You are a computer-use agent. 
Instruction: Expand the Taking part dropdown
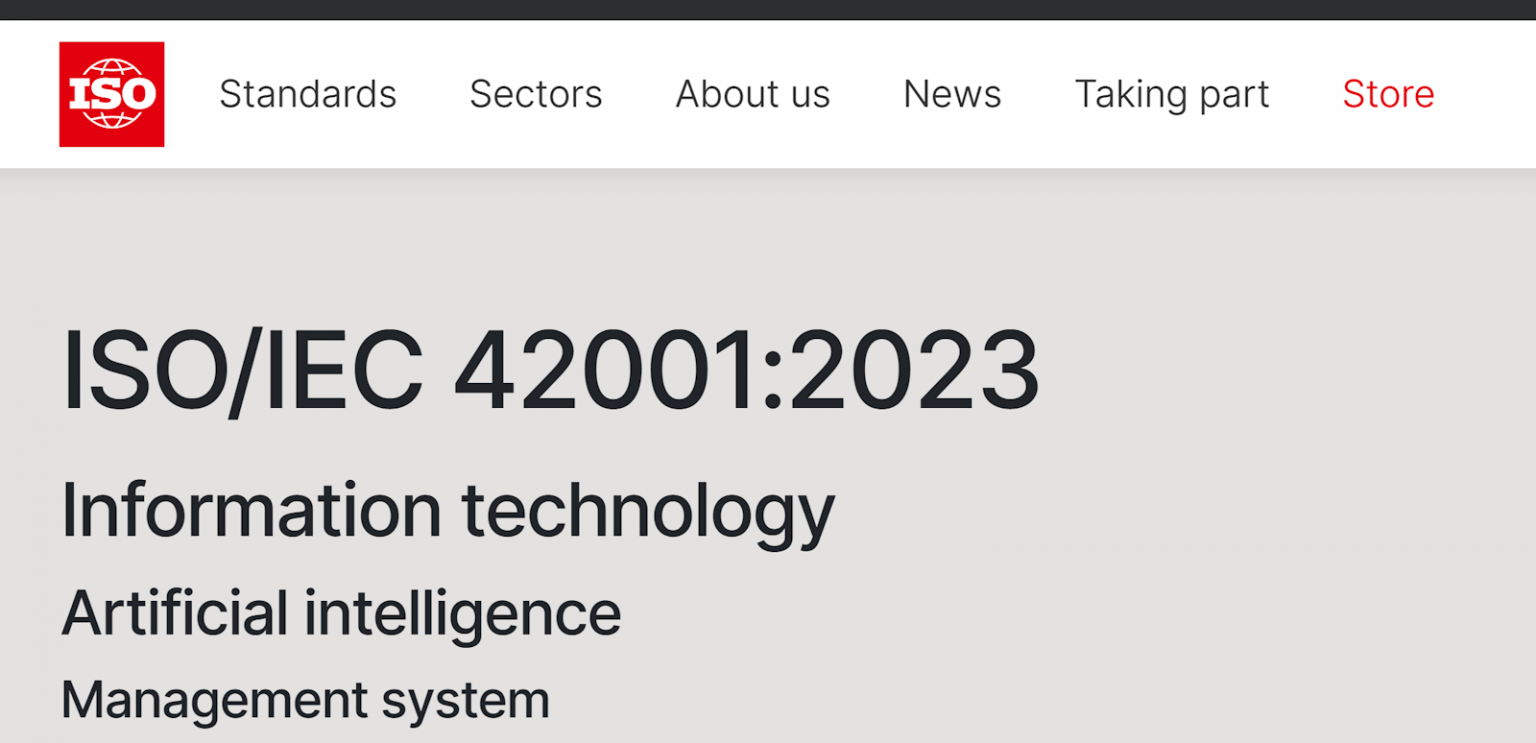click(1171, 94)
